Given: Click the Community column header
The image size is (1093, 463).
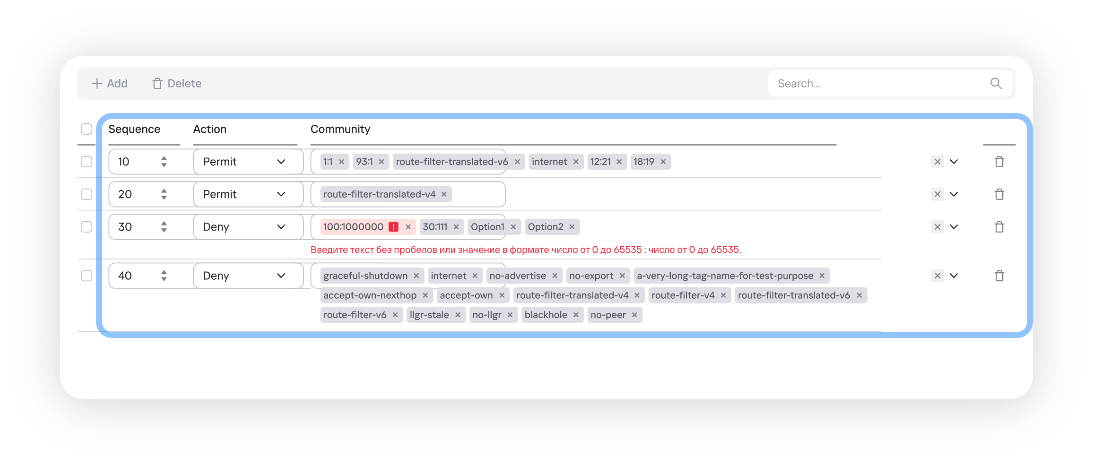Looking at the screenshot, I should (340, 130).
